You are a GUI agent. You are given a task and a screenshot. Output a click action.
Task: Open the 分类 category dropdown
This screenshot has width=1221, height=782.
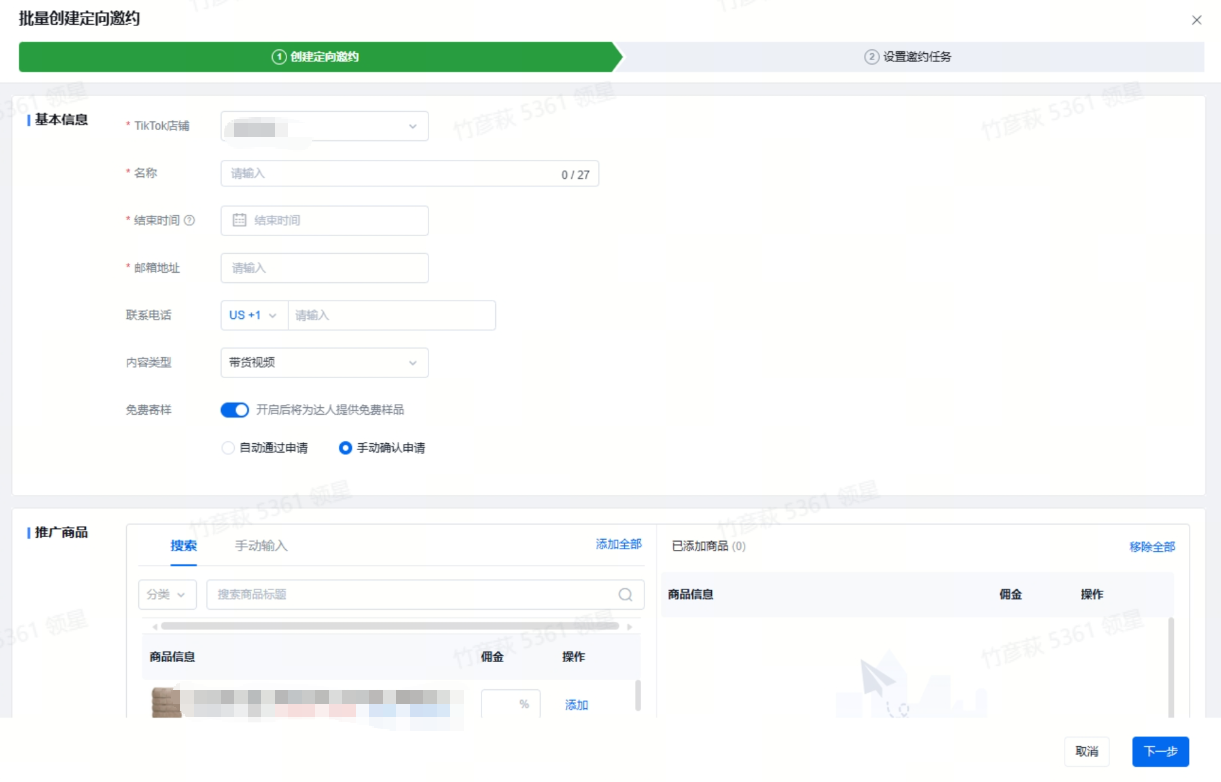[x=166, y=595]
